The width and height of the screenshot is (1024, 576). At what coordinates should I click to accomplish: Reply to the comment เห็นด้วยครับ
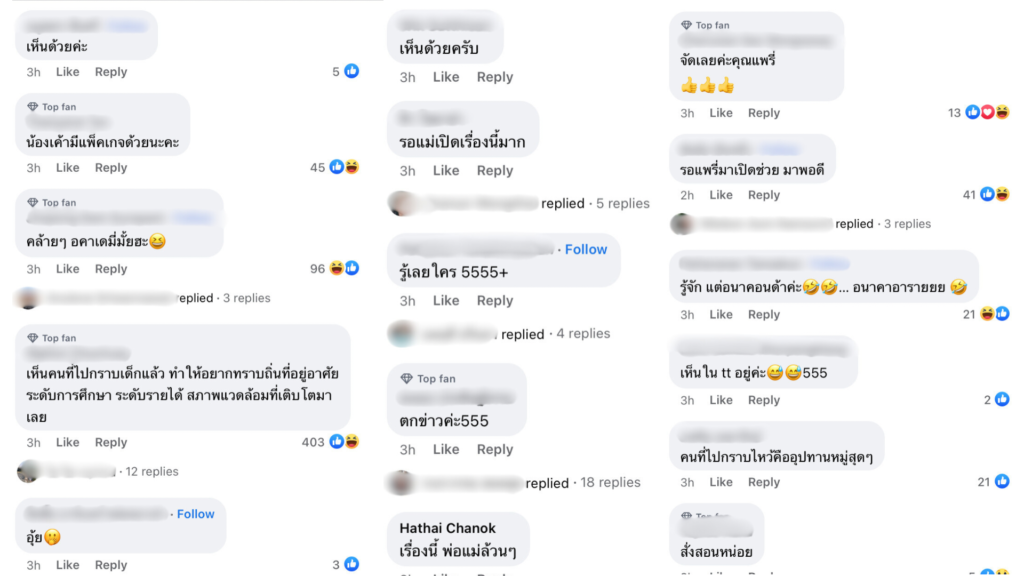click(x=494, y=77)
